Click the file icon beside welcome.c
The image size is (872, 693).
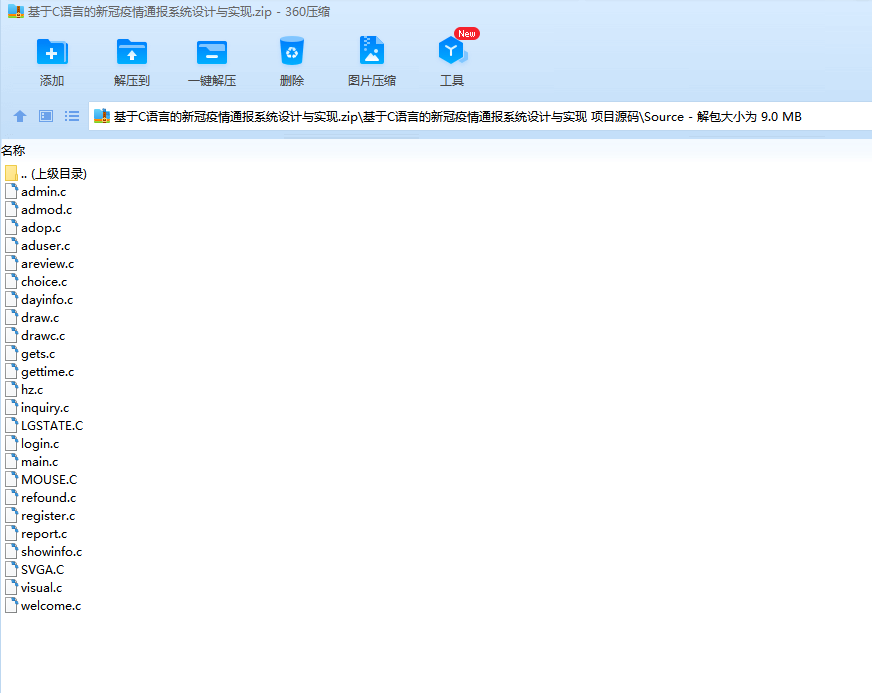(11, 605)
